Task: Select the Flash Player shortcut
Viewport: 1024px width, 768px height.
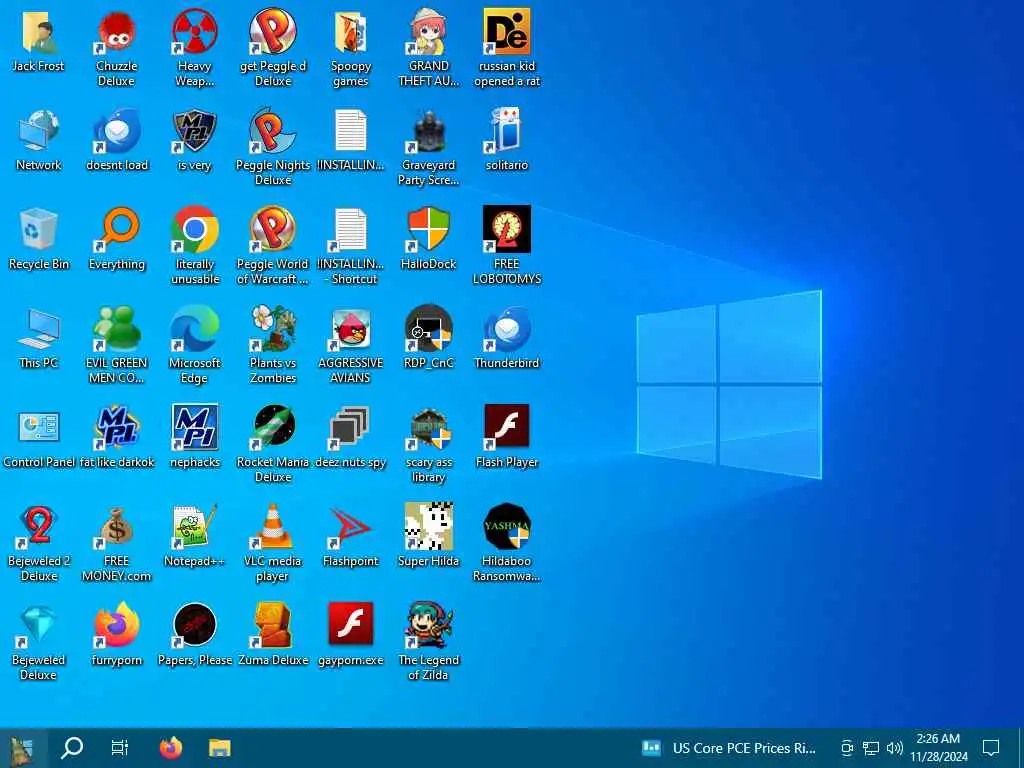Action: click(507, 428)
